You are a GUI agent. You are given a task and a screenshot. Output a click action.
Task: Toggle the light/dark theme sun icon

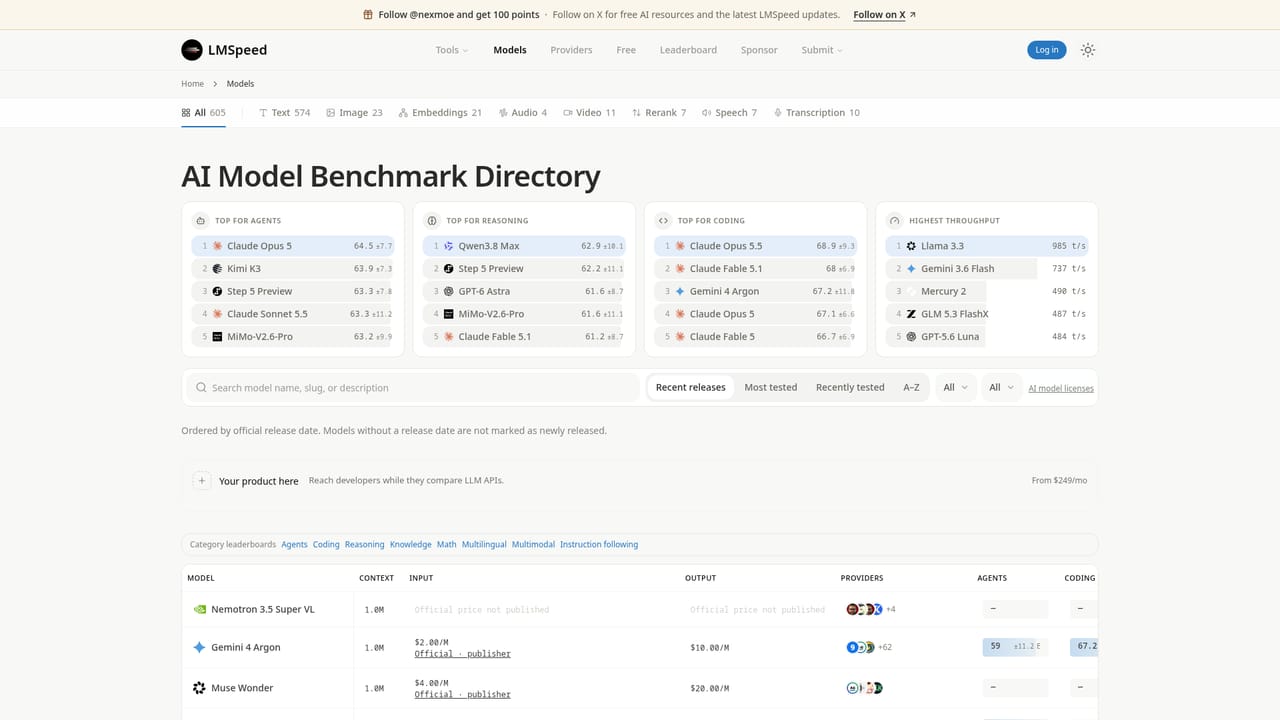(1088, 50)
